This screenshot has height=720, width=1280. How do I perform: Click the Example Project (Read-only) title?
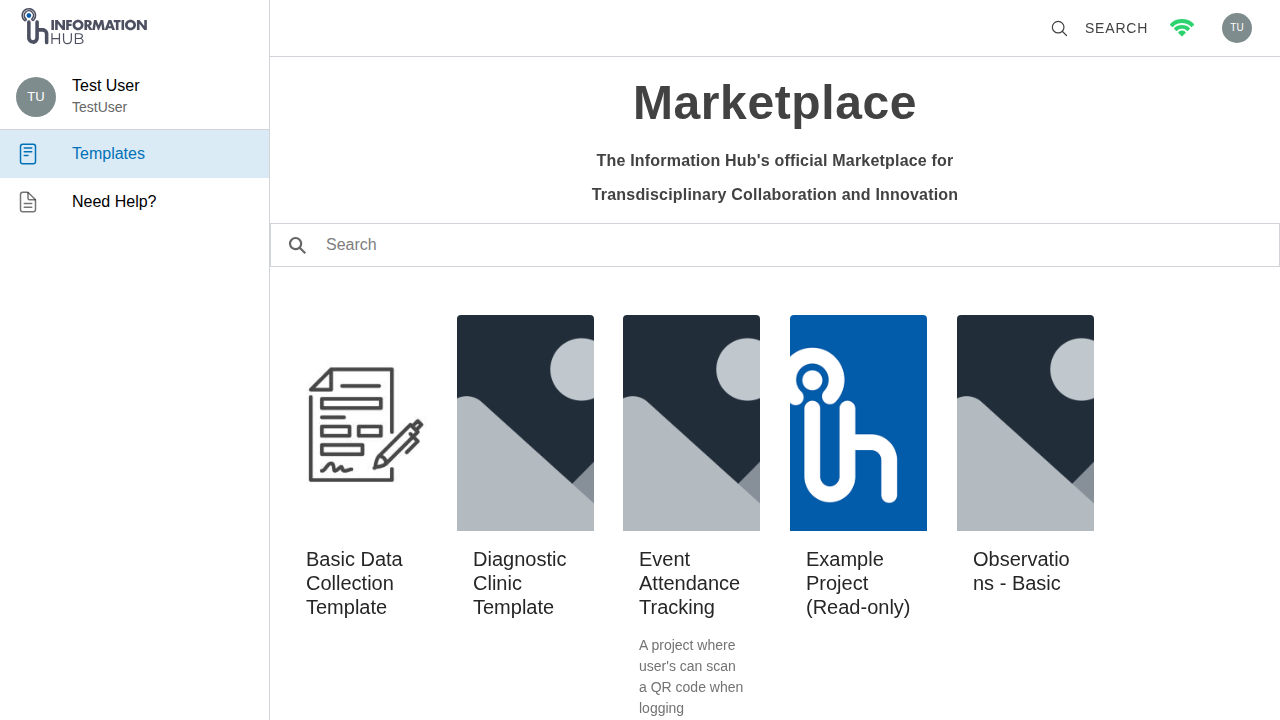pos(858,583)
